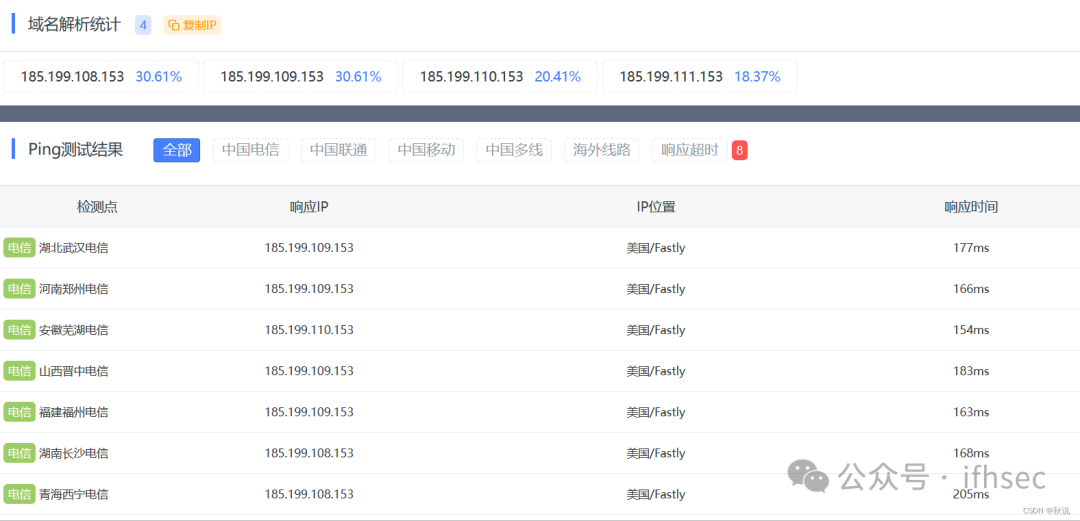
Task: Filter results by 中国多线
Action: [x=515, y=150]
